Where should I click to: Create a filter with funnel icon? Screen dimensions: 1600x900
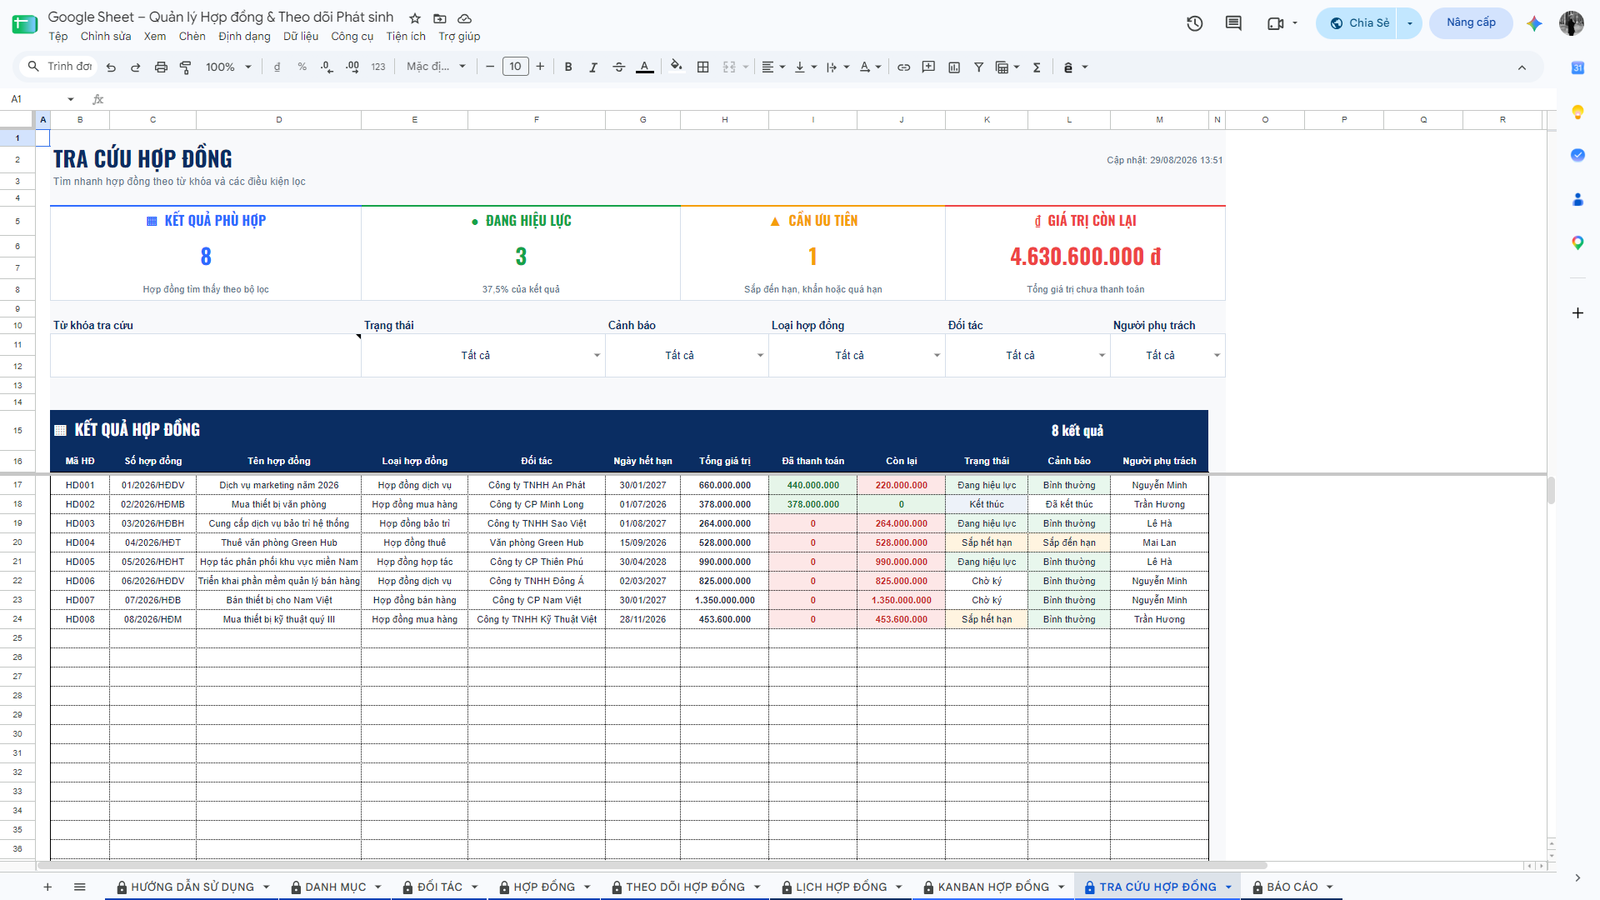979,67
